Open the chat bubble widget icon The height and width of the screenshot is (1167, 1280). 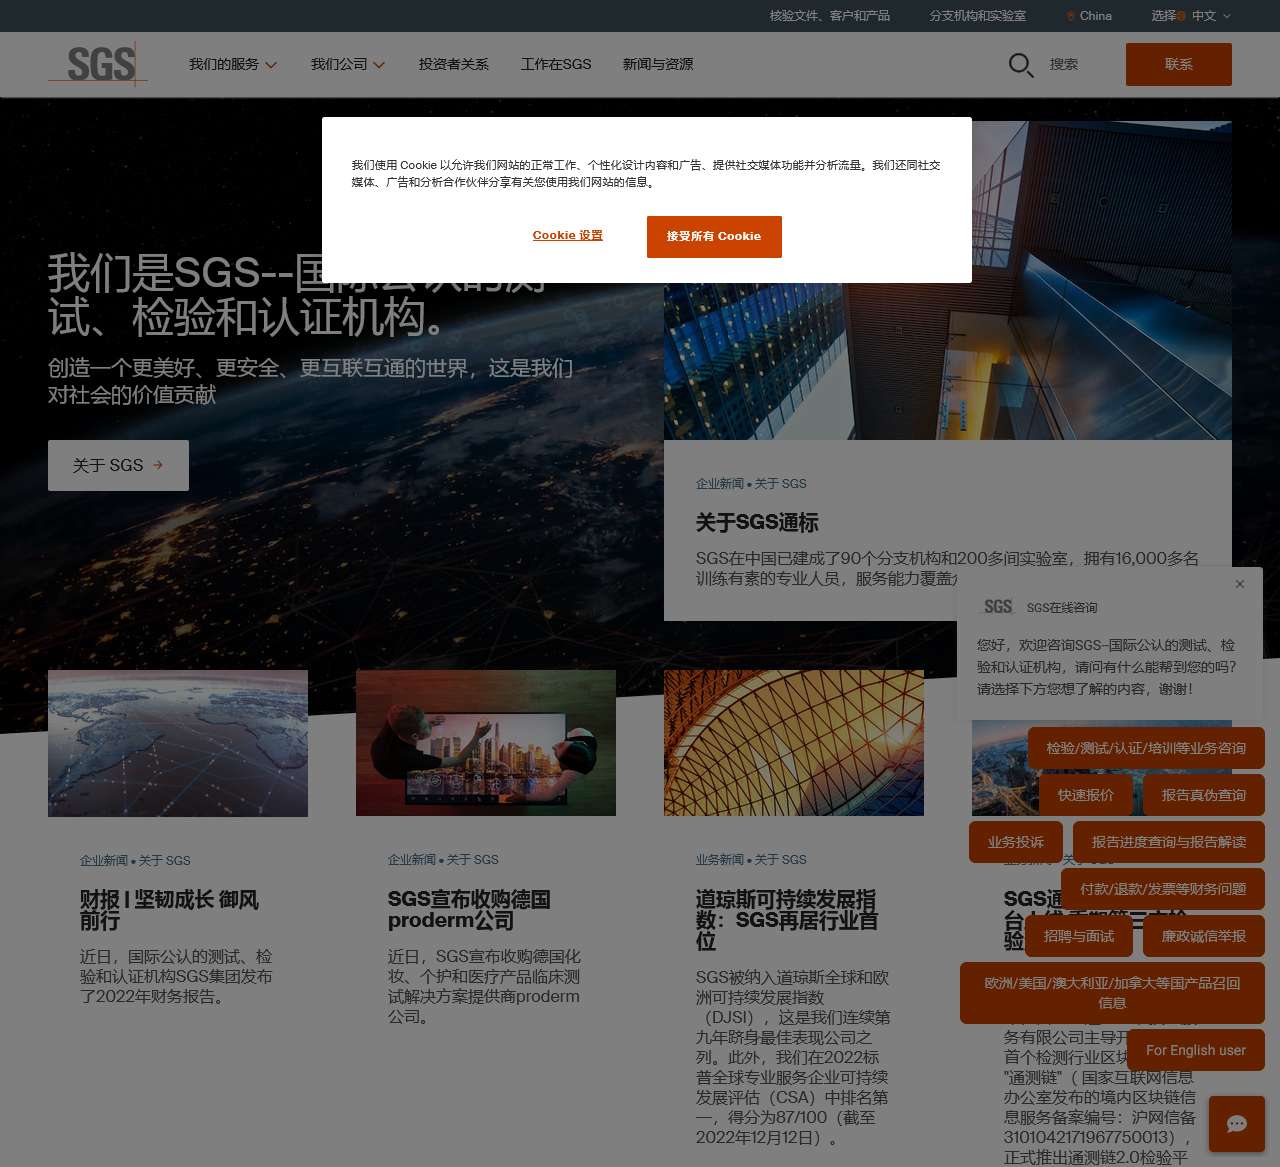coord(1236,1123)
